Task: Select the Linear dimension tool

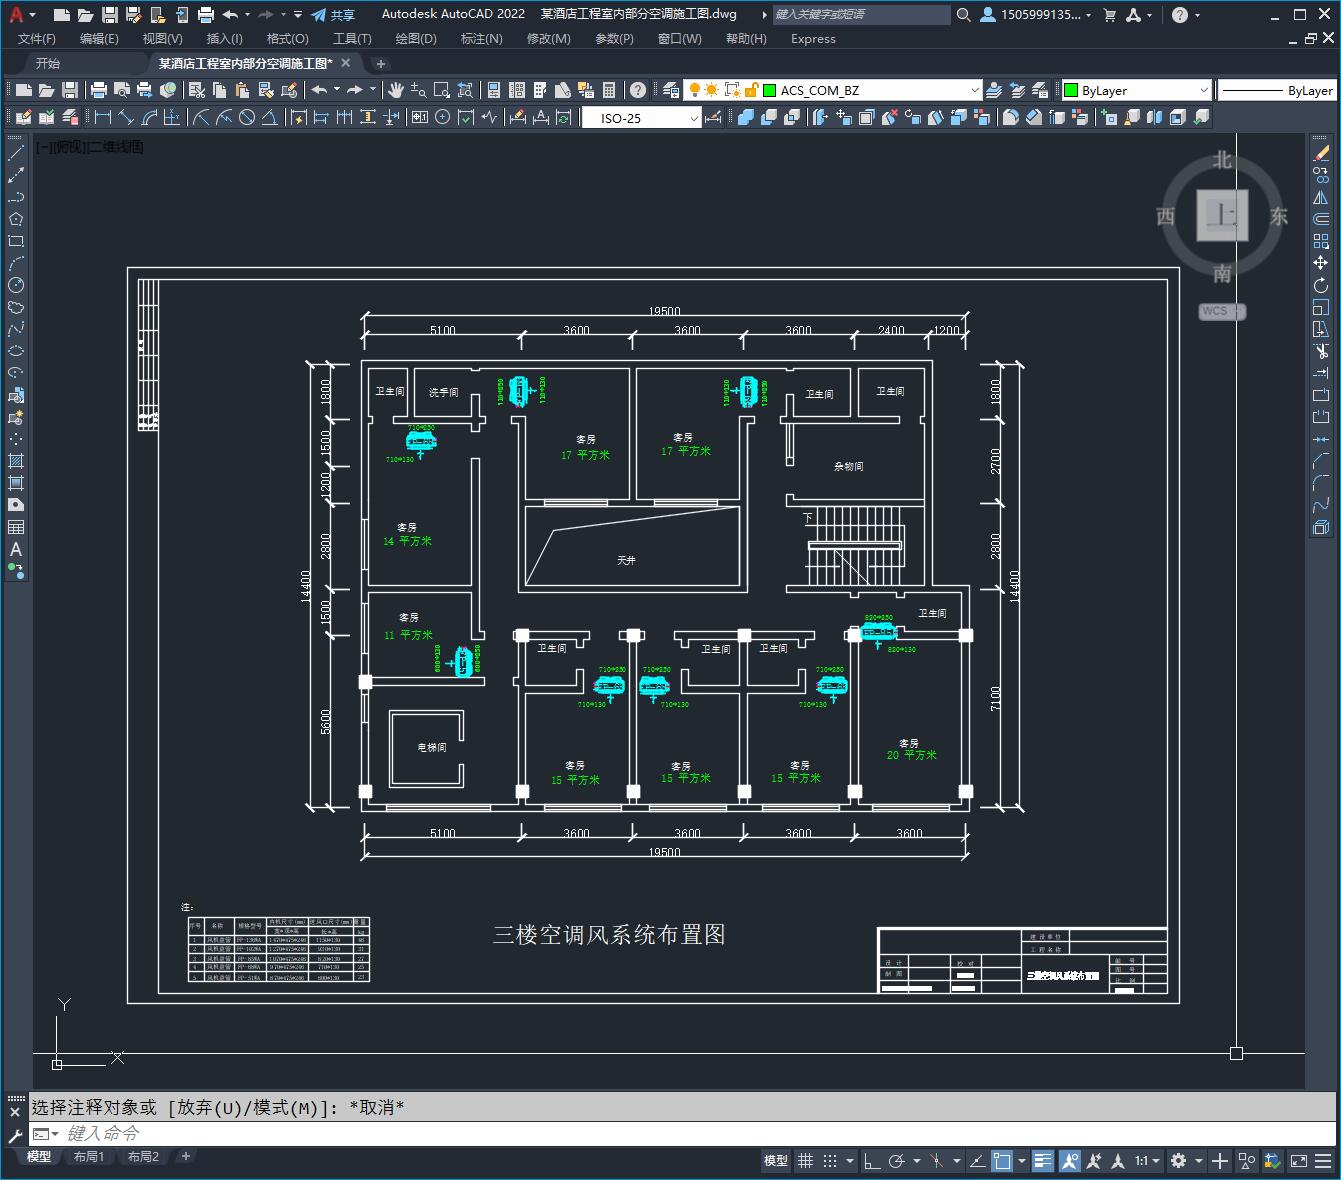Action: click(x=103, y=118)
